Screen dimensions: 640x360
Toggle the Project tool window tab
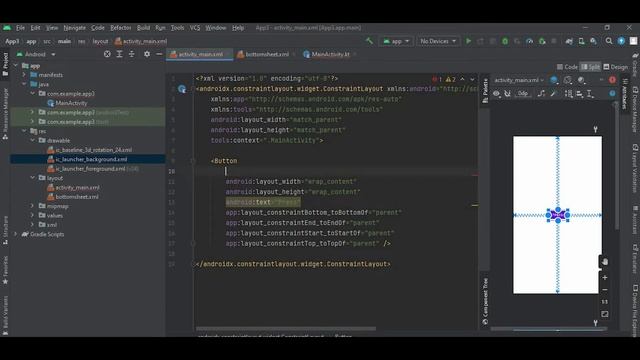coord(5,64)
